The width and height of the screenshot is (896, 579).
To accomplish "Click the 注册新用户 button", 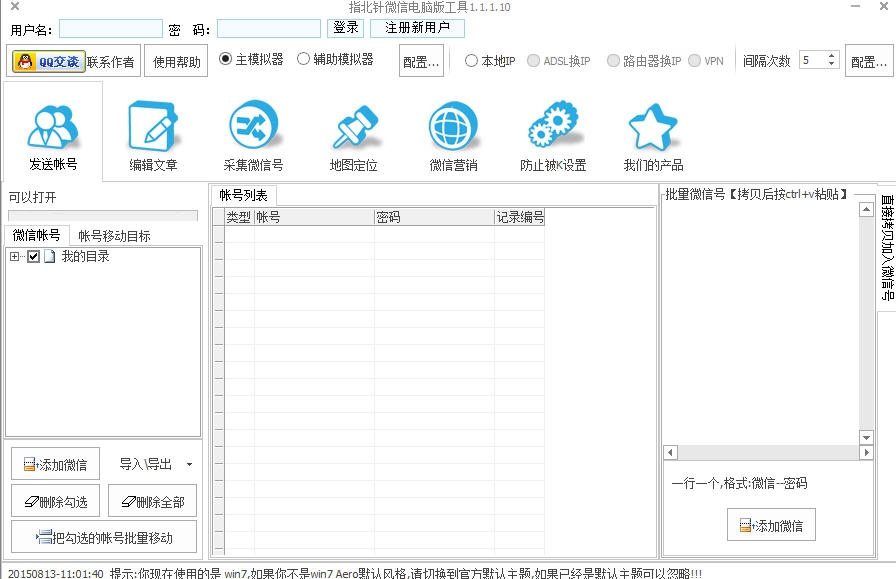I will click(x=417, y=27).
